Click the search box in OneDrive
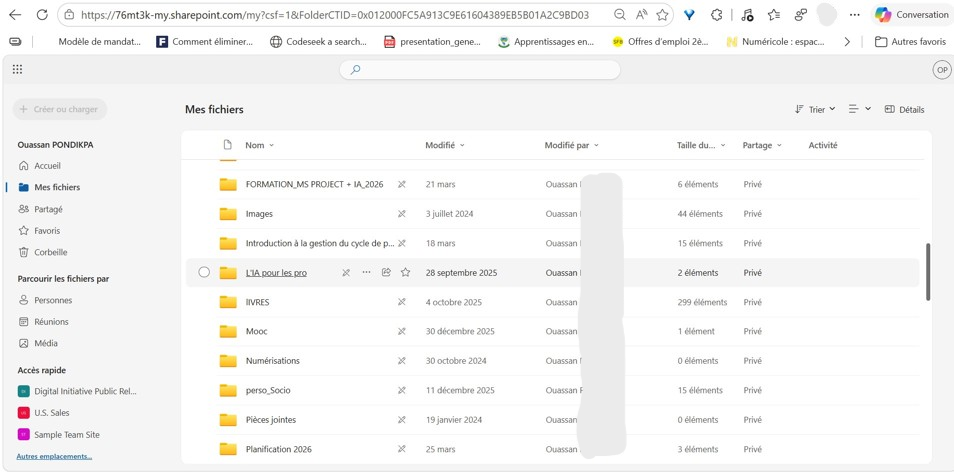Screen dimensions: 954x473 point(479,70)
